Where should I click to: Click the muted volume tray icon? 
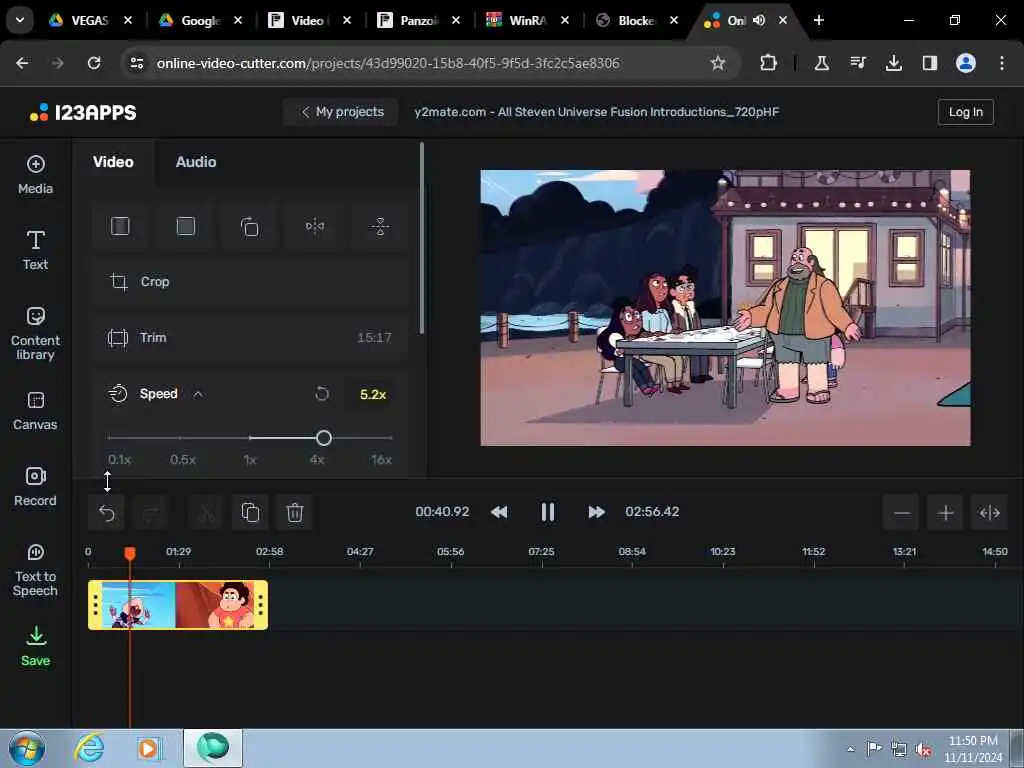[x=923, y=750]
